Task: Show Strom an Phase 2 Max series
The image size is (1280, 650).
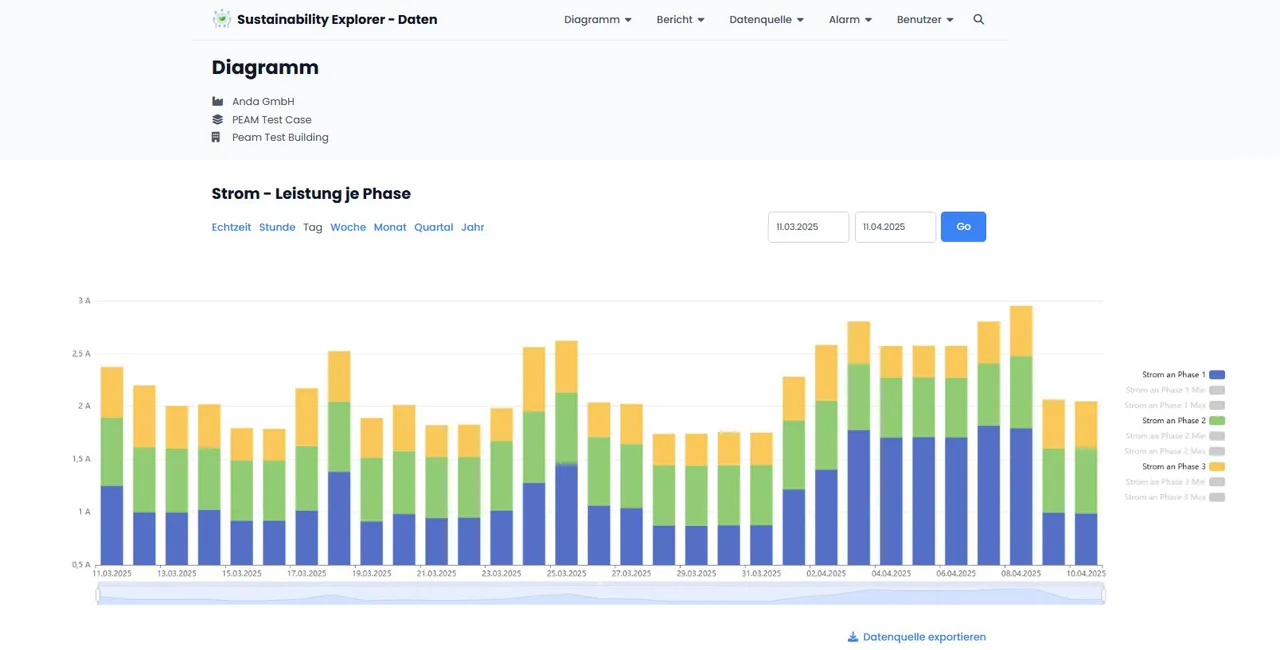Action: (x=1165, y=451)
